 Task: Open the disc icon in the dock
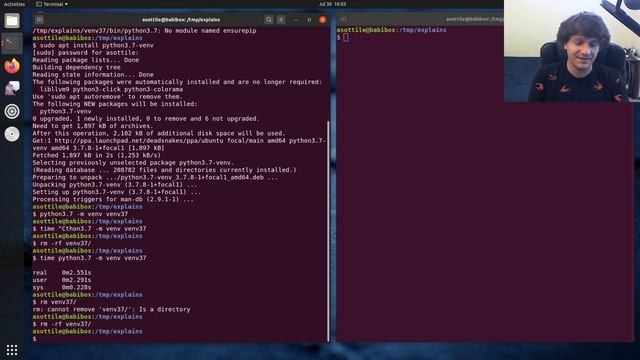click(12, 134)
